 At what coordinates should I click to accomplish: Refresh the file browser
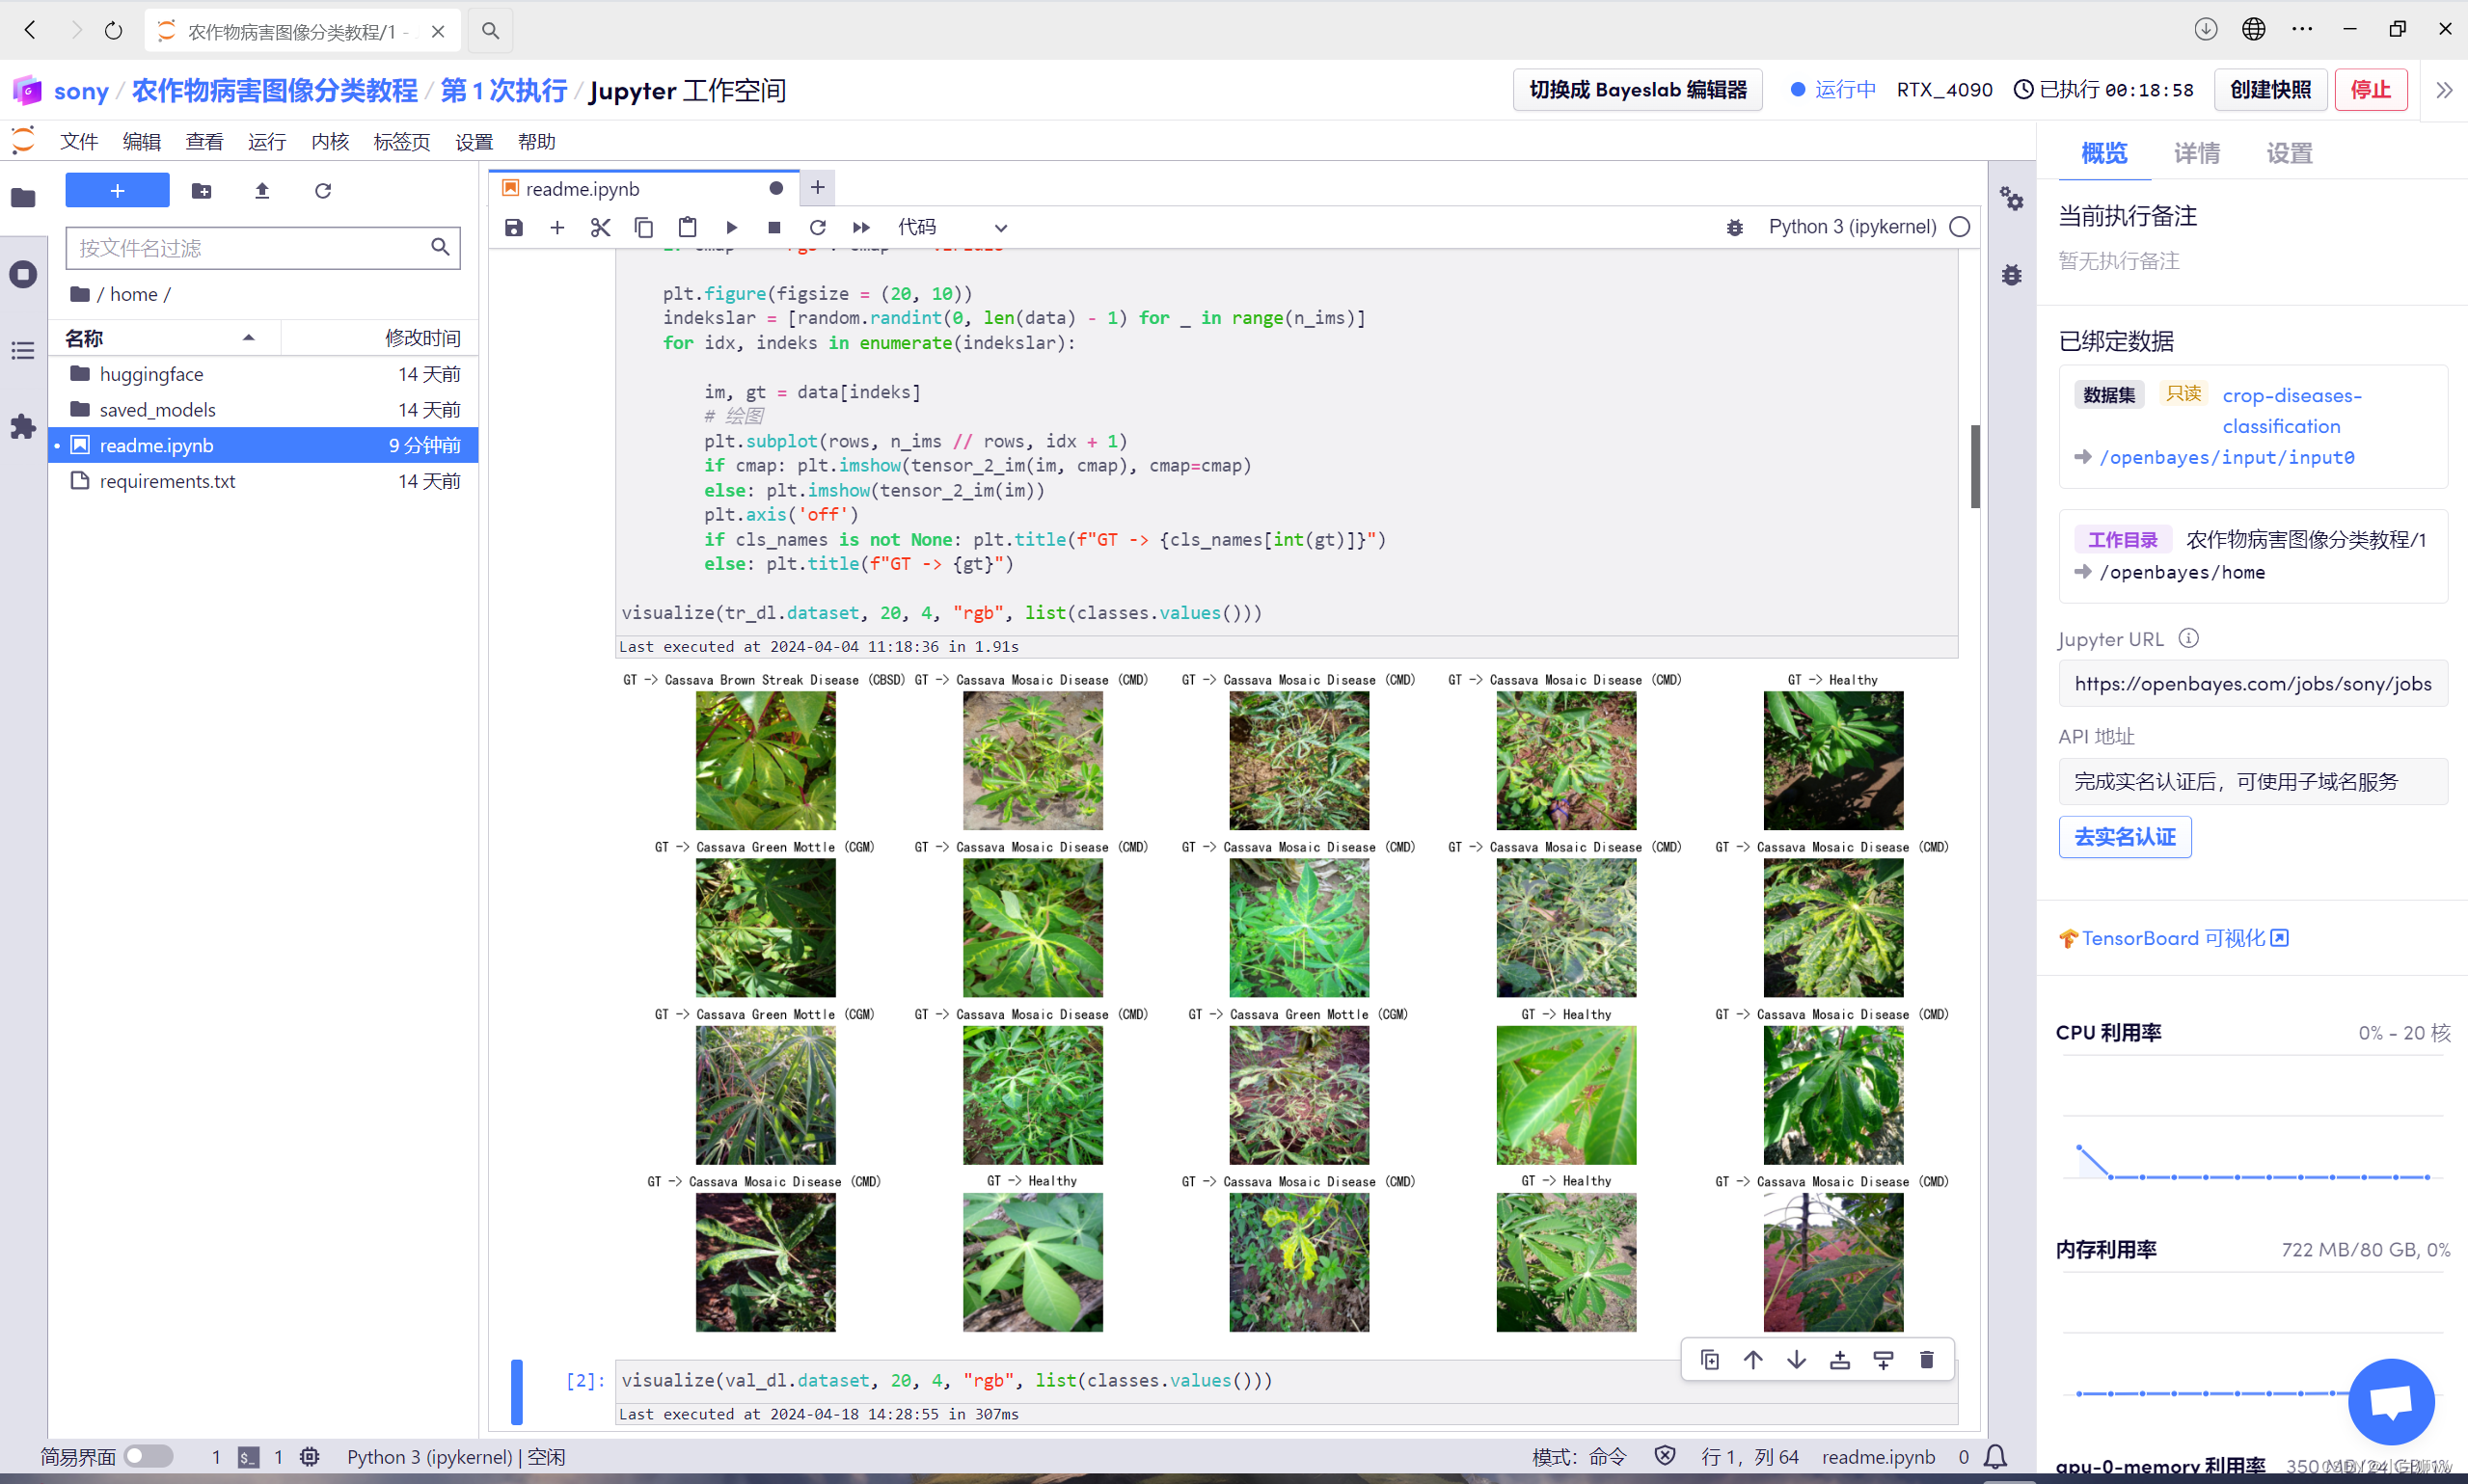[322, 190]
